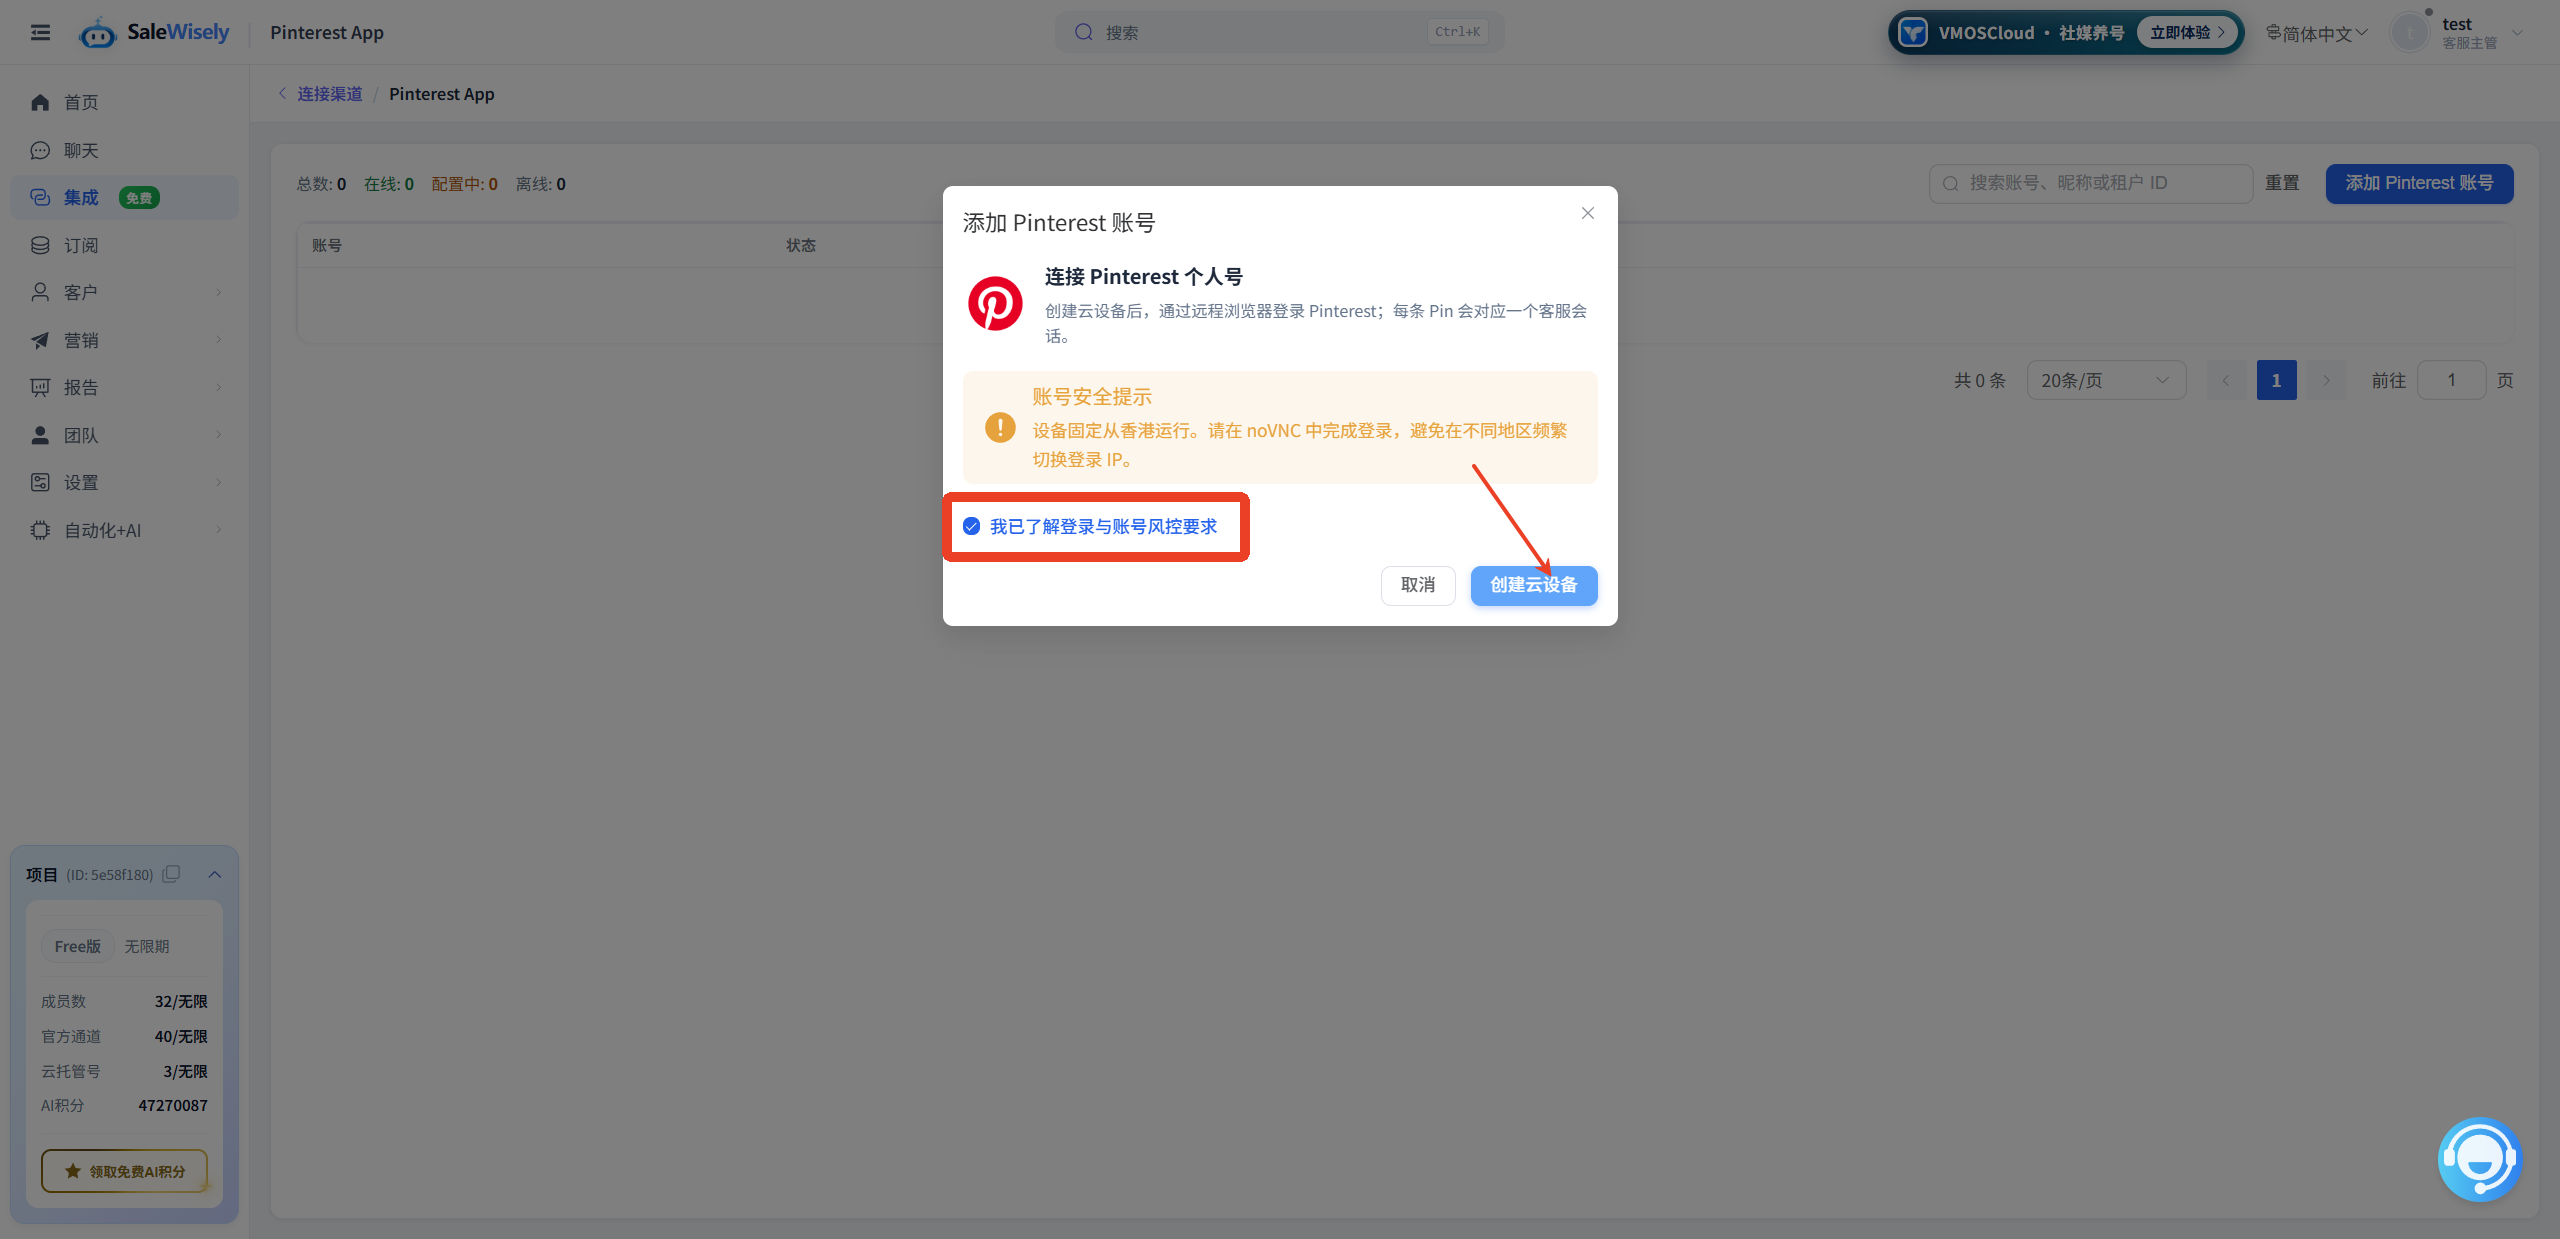Uncheck 我已了解登录与账号风控要求 checkbox

point(971,527)
